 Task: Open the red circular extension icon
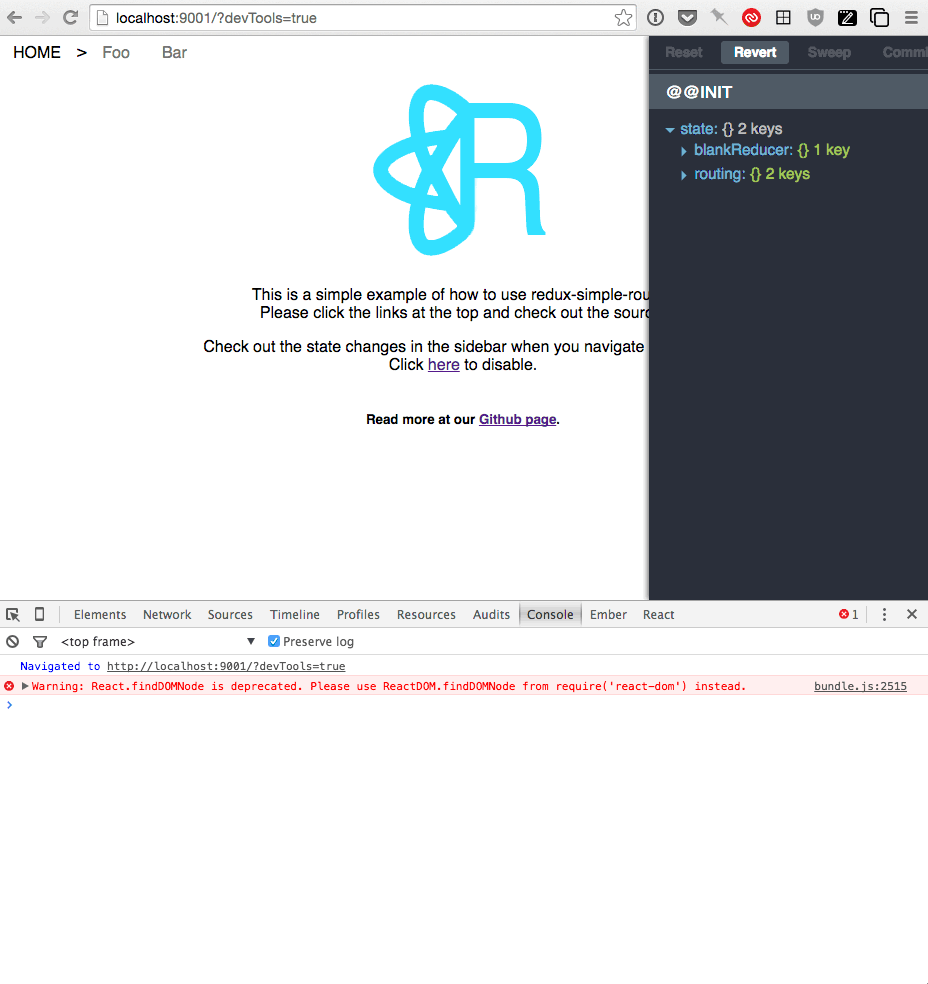[x=751, y=18]
